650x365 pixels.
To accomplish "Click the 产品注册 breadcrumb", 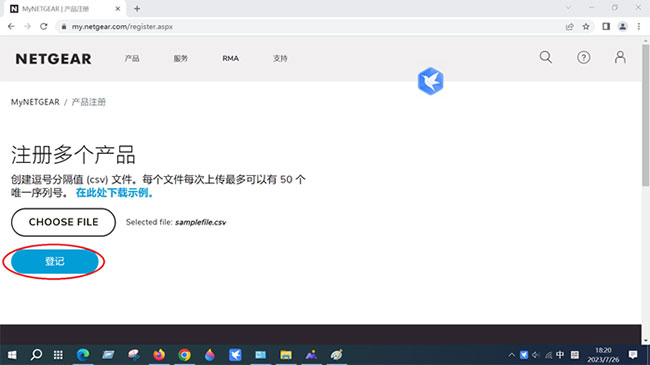I will (89, 102).
